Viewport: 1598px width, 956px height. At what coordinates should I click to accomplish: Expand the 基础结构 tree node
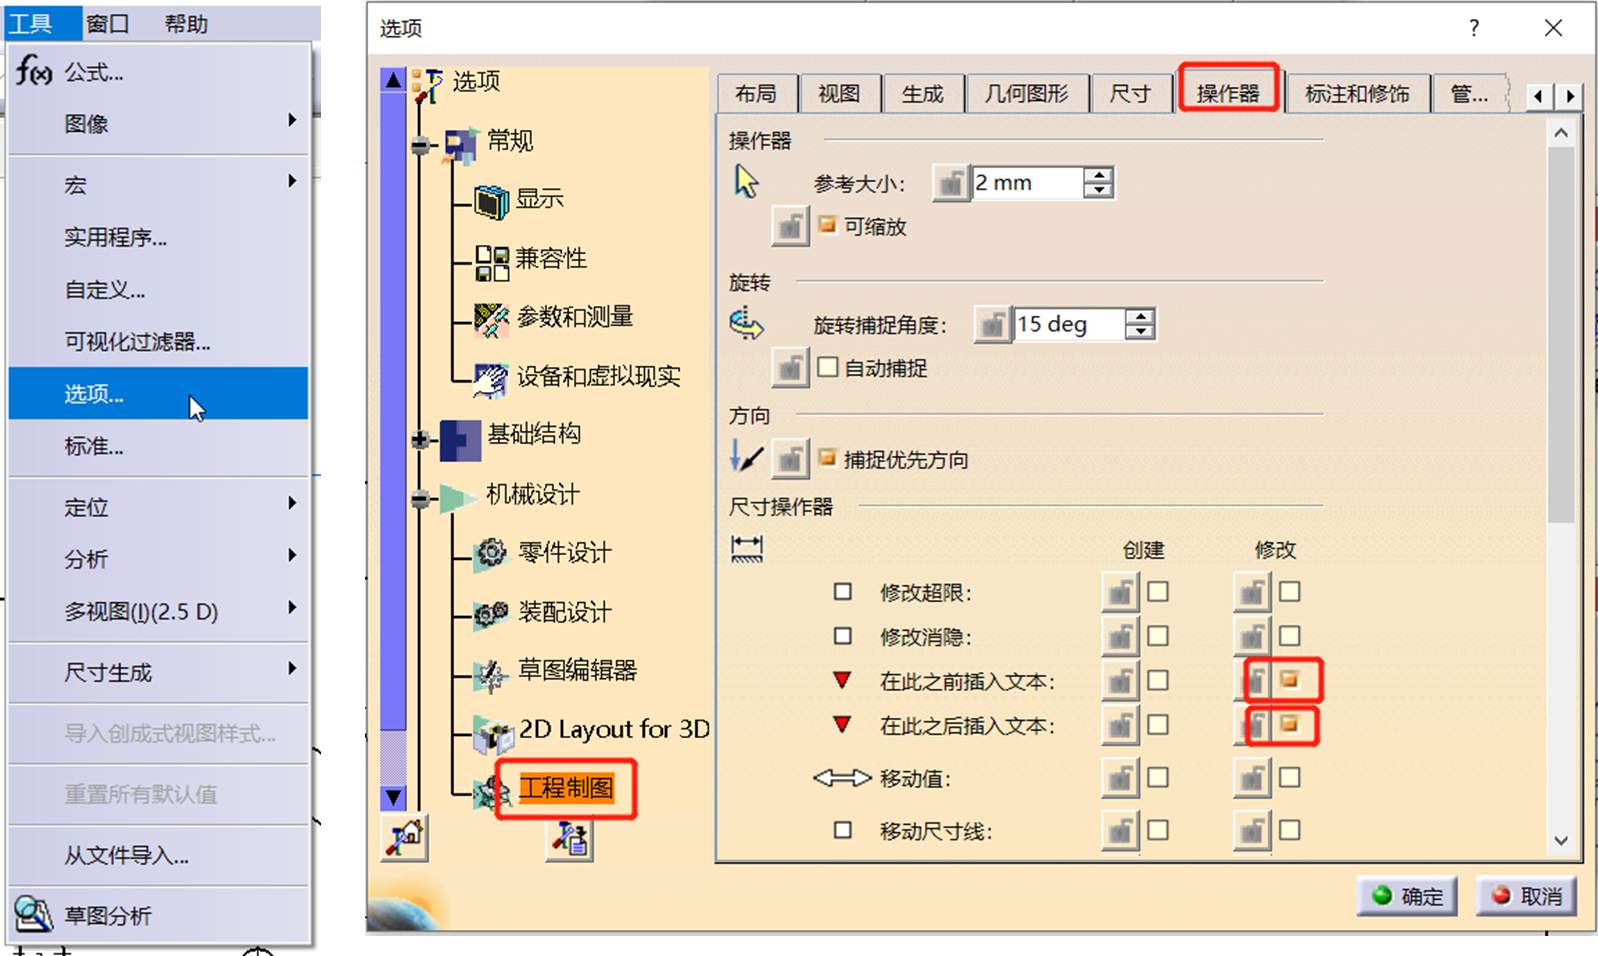pyautogui.click(x=421, y=439)
